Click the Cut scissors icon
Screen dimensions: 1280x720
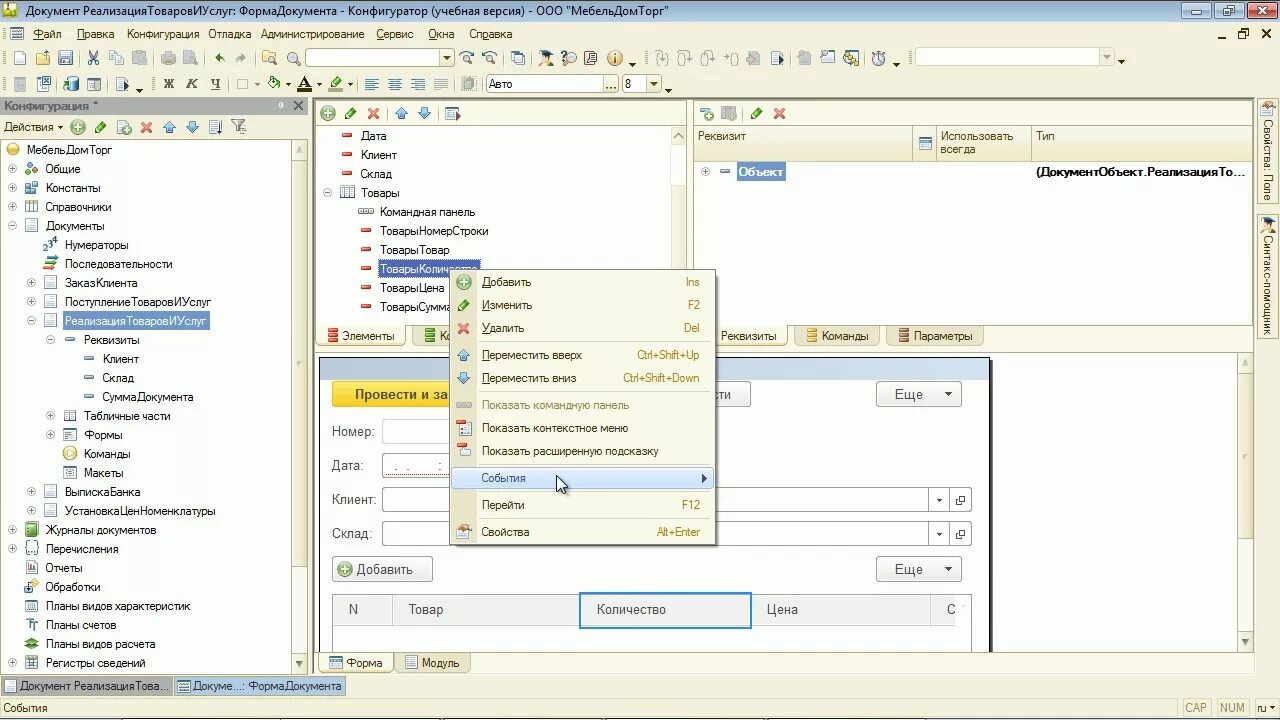pyautogui.click(x=93, y=58)
